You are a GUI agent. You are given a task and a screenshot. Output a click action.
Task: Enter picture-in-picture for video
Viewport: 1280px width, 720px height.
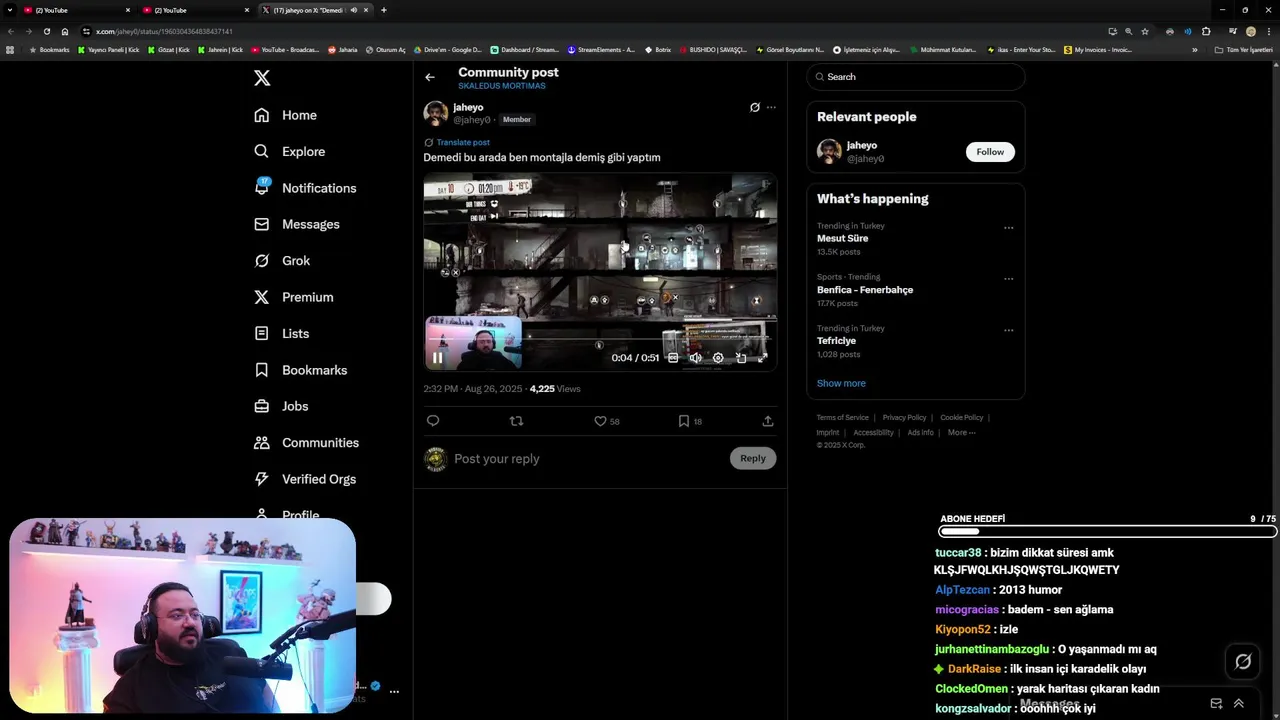(x=741, y=357)
